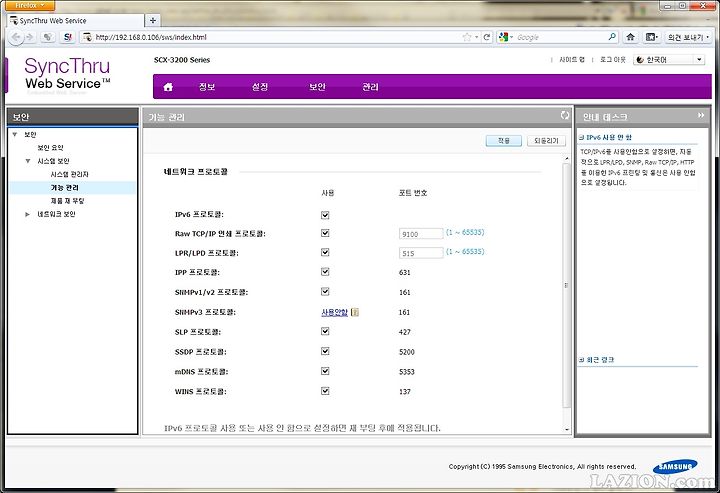Click the IPP port value 631
720x493 pixels.
pyautogui.click(x=405, y=273)
